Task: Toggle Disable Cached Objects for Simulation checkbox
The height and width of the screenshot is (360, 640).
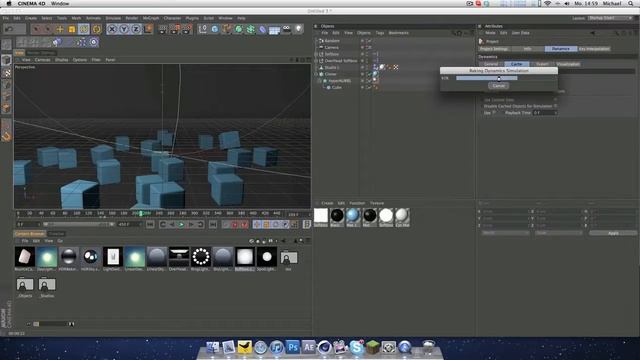Action: [556, 106]
